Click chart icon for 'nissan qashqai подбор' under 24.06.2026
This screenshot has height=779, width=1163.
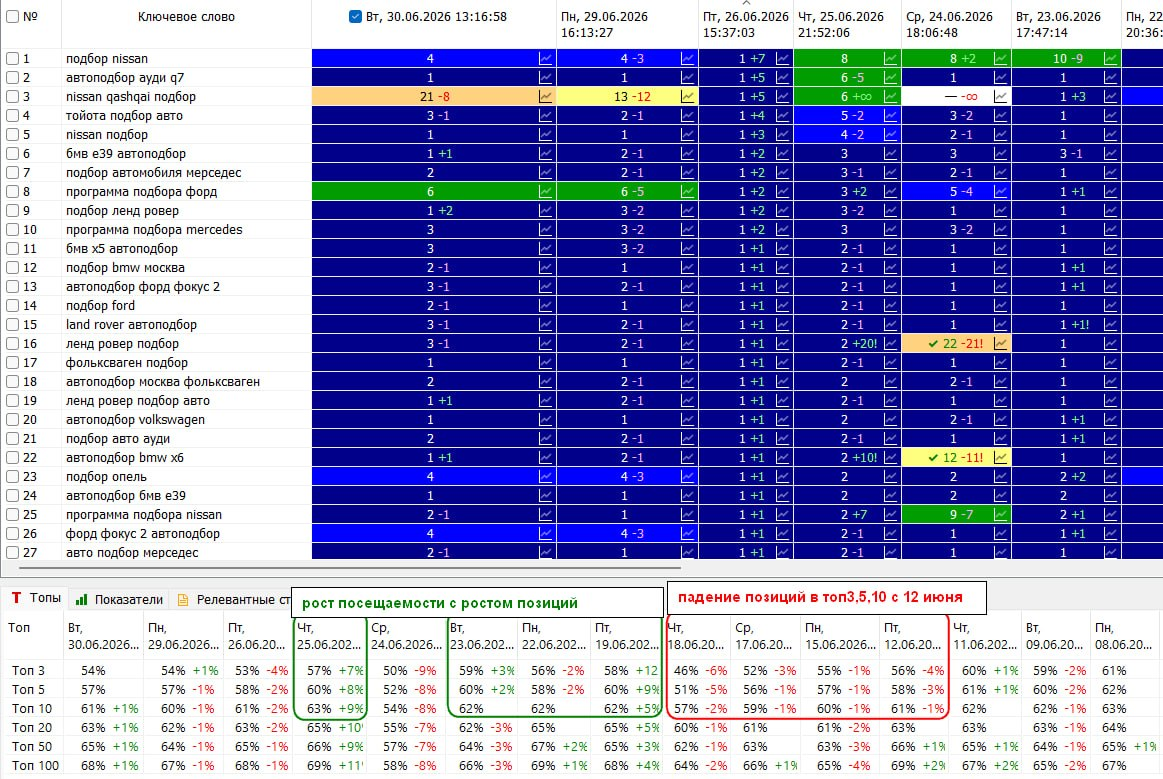(x=1001, y=96)
